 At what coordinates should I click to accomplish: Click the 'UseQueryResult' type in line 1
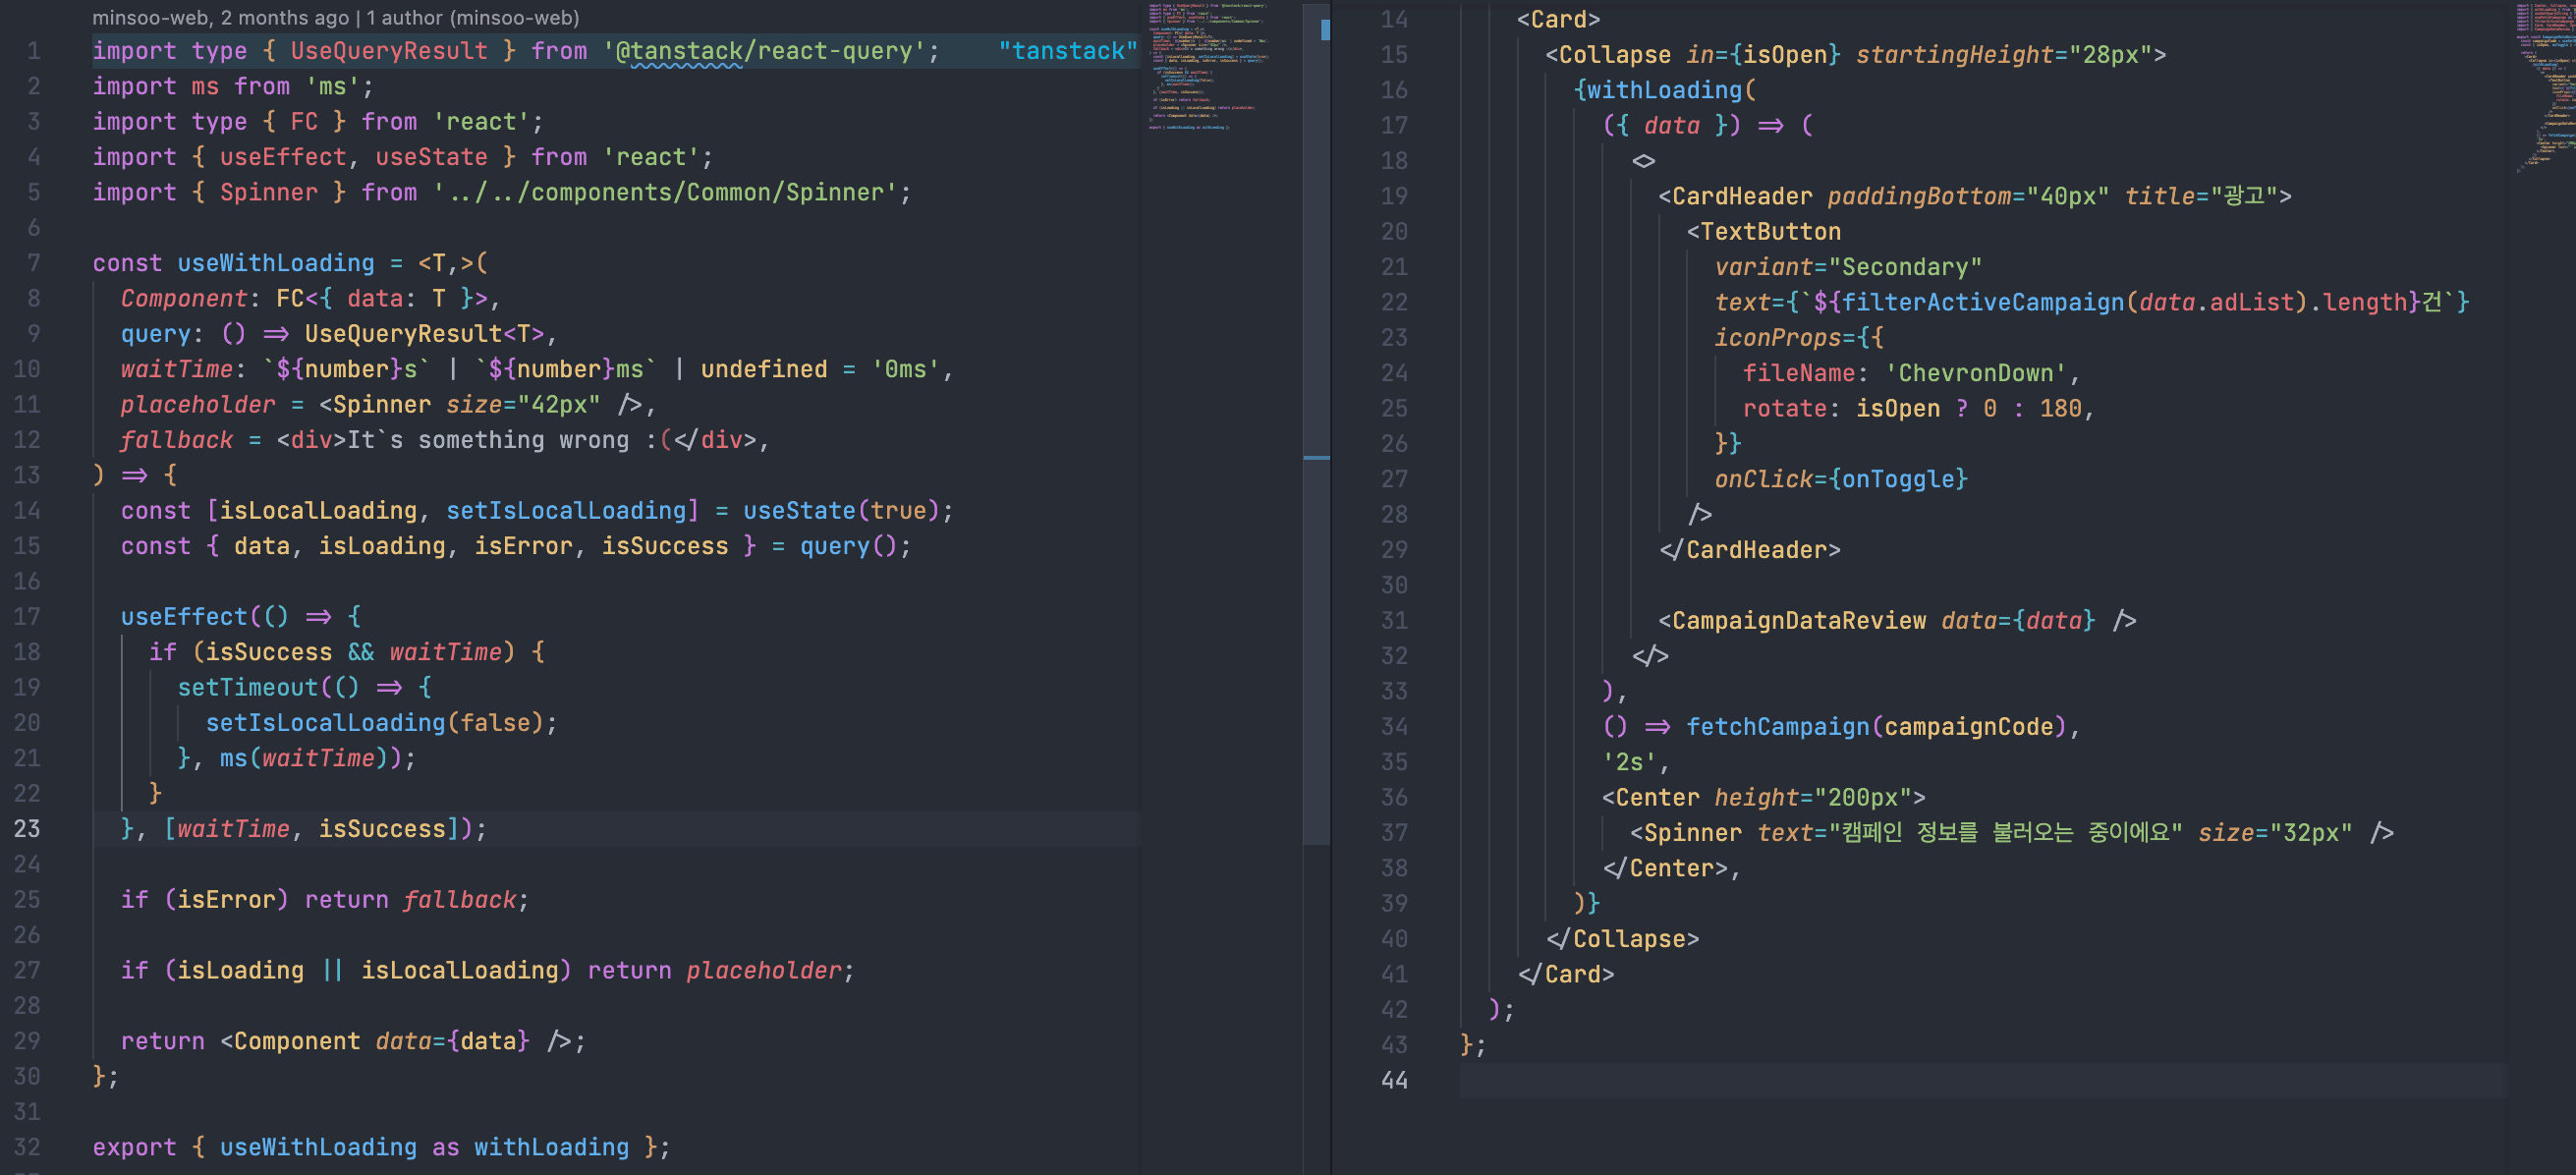point(389,51)
